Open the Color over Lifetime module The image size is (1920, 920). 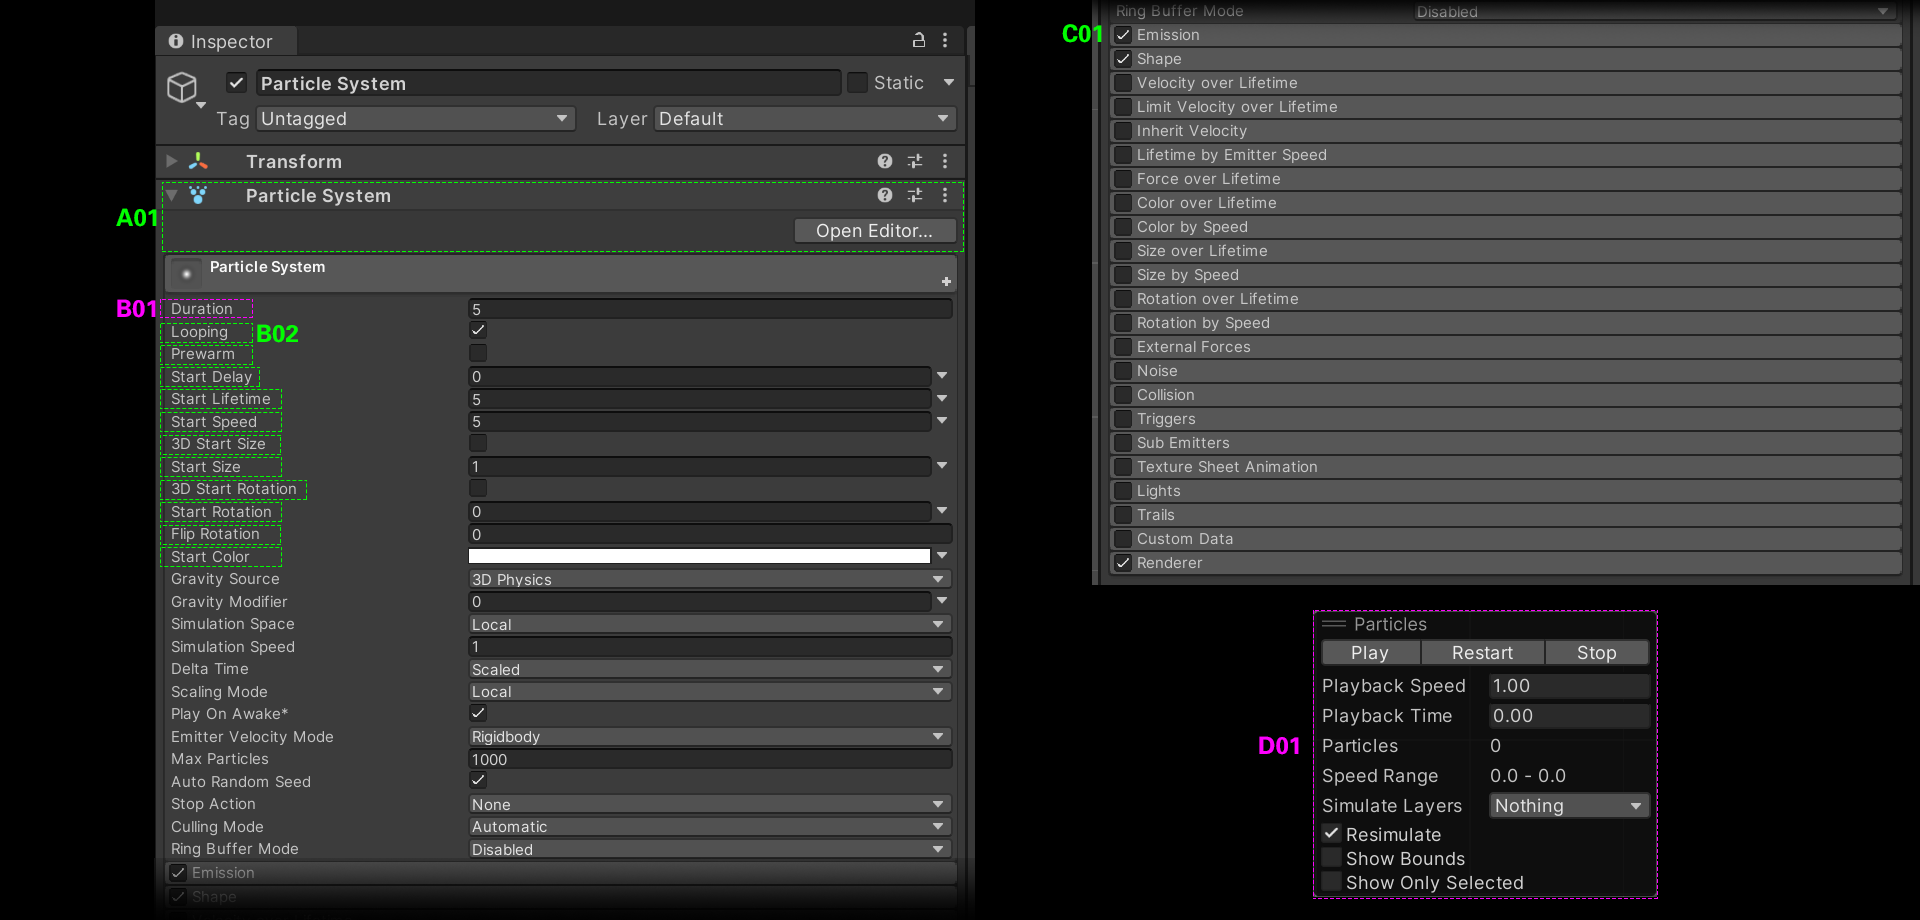tap(1506, 203)
